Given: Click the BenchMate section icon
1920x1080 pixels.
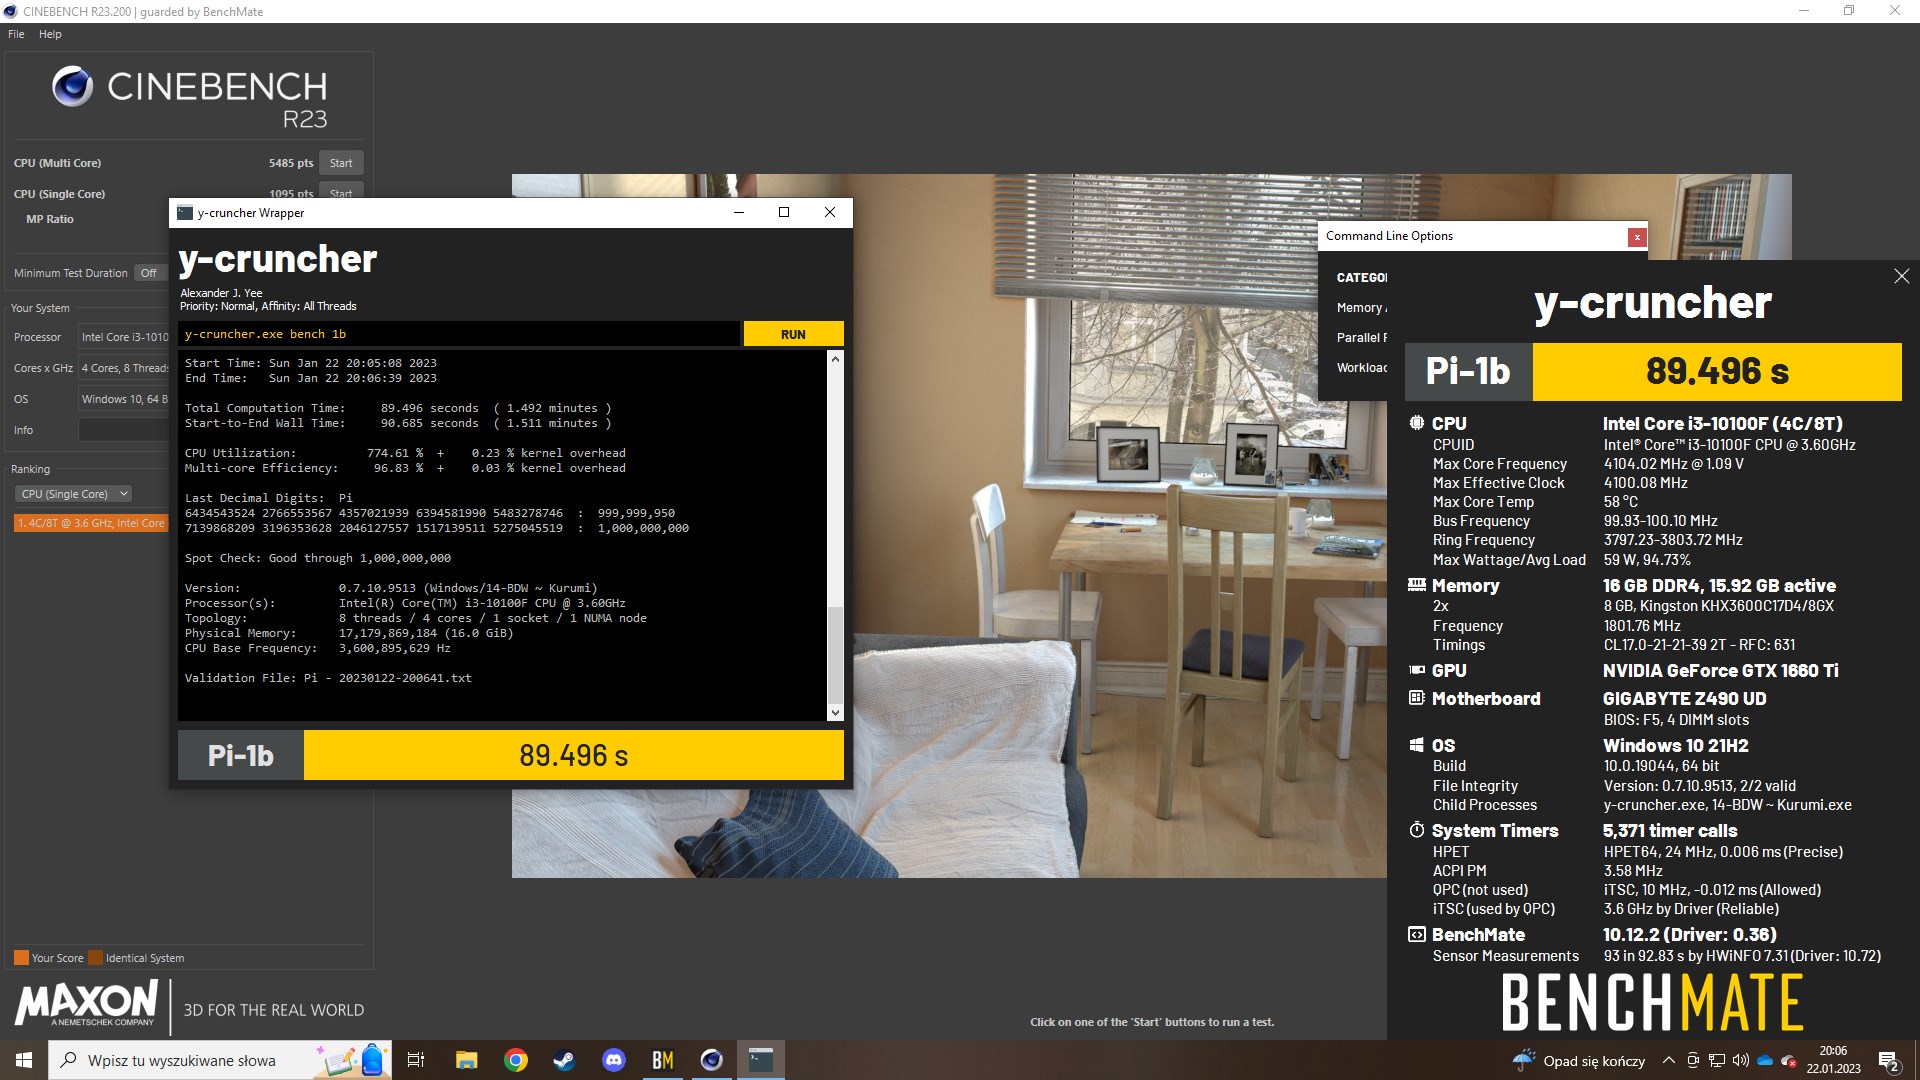Looking at the screenshot, I should [x=1417, y=935].
